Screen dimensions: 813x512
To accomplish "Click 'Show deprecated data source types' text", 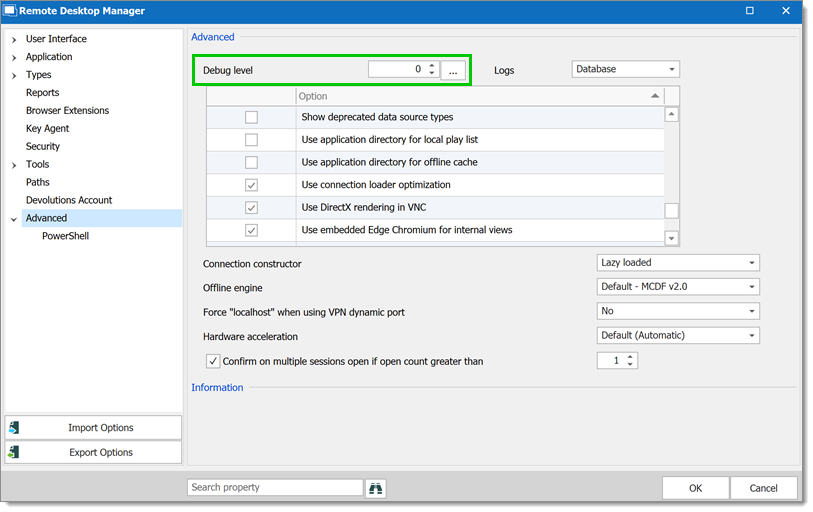I will (377, 117).
